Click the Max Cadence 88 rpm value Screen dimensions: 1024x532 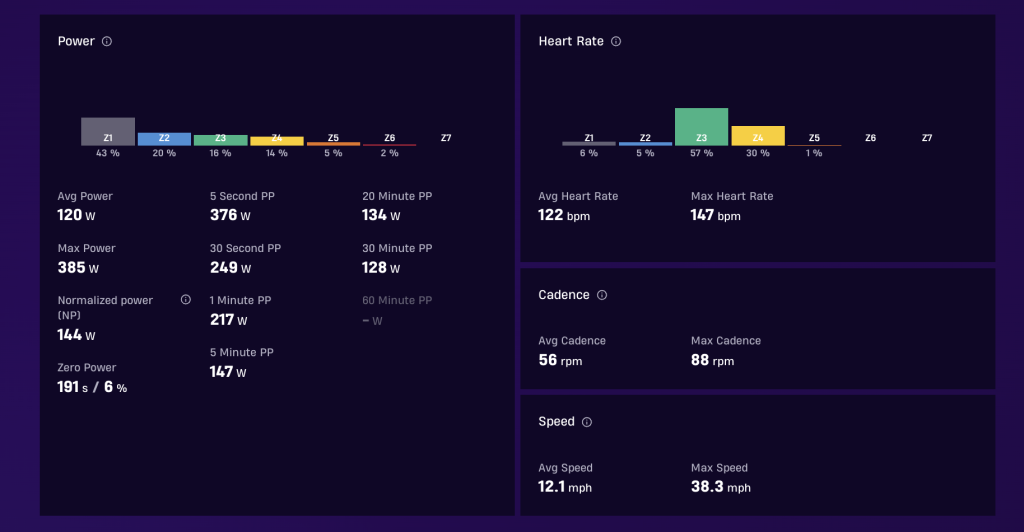click(712, 360)
